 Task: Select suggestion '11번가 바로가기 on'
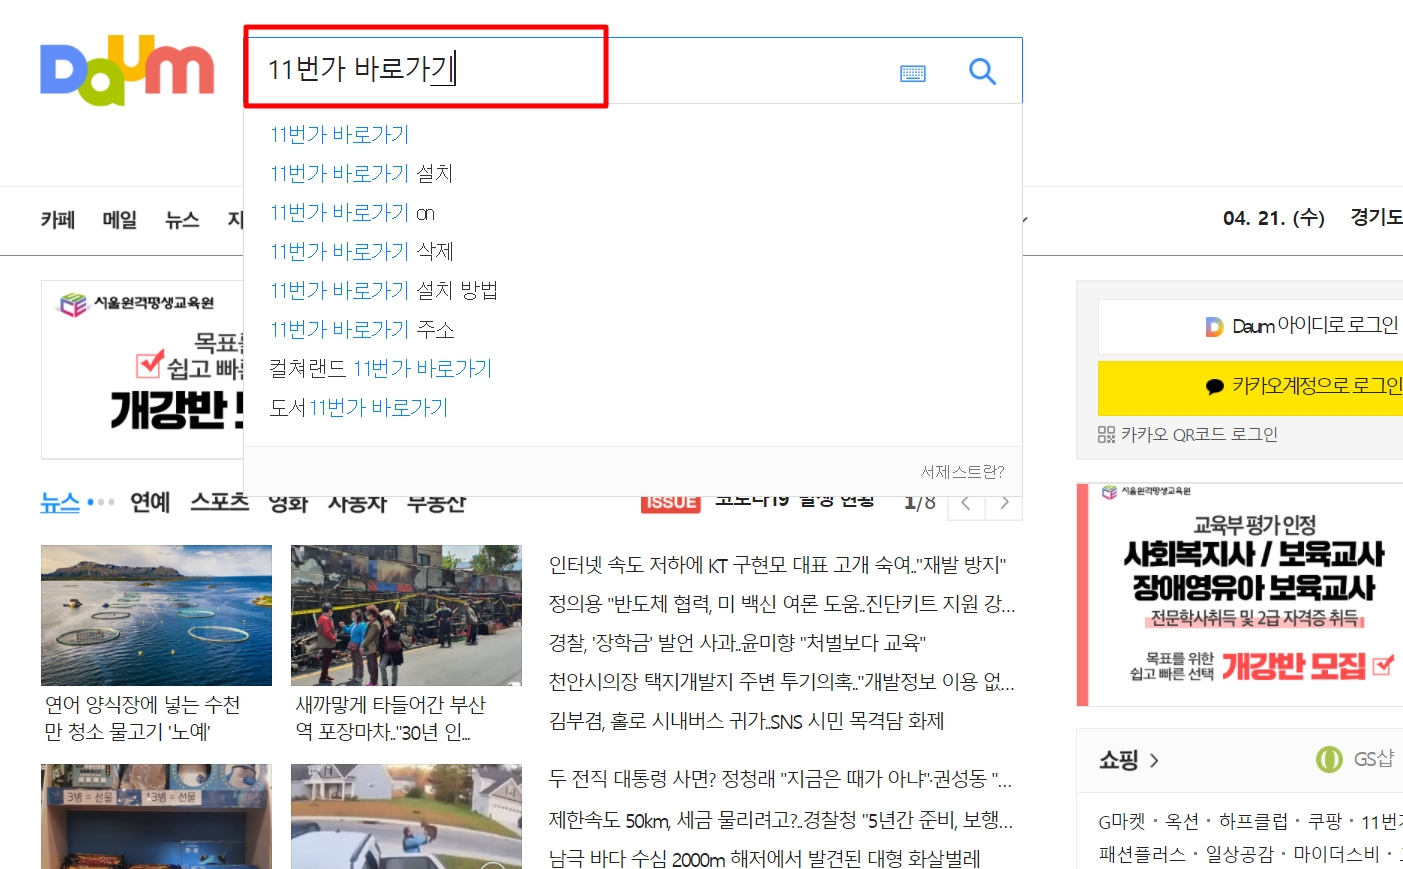(352, 212)
